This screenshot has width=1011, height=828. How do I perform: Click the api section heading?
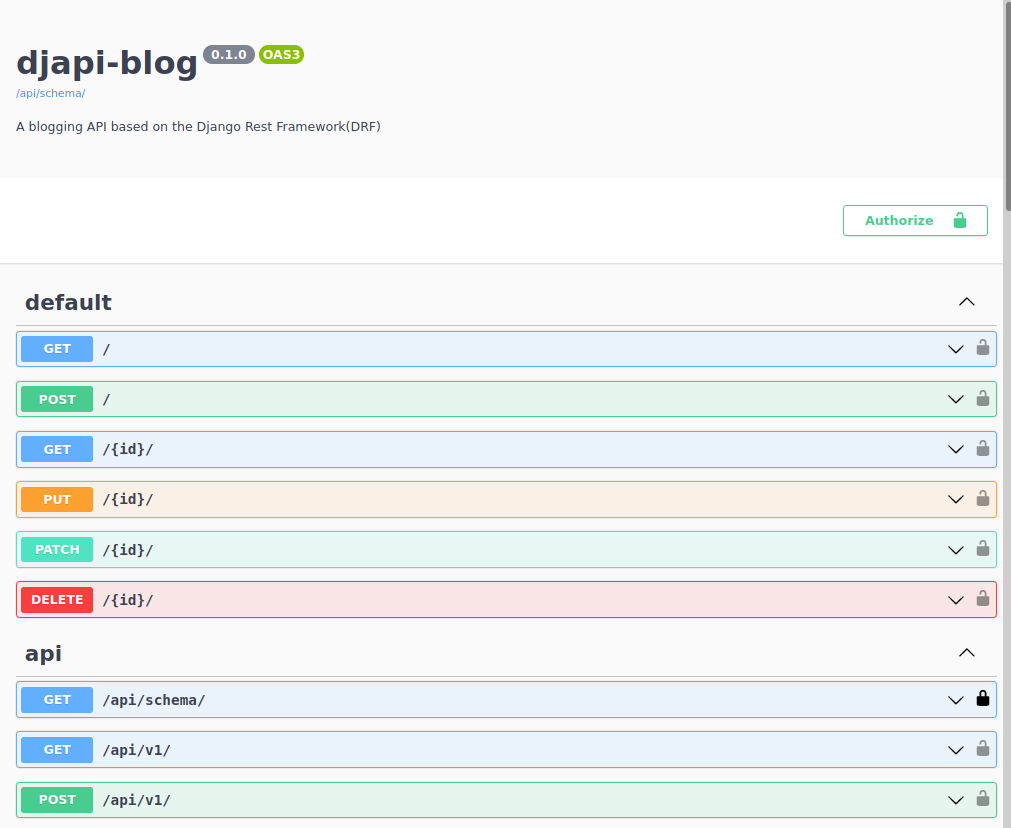click(x=43, y=653)
